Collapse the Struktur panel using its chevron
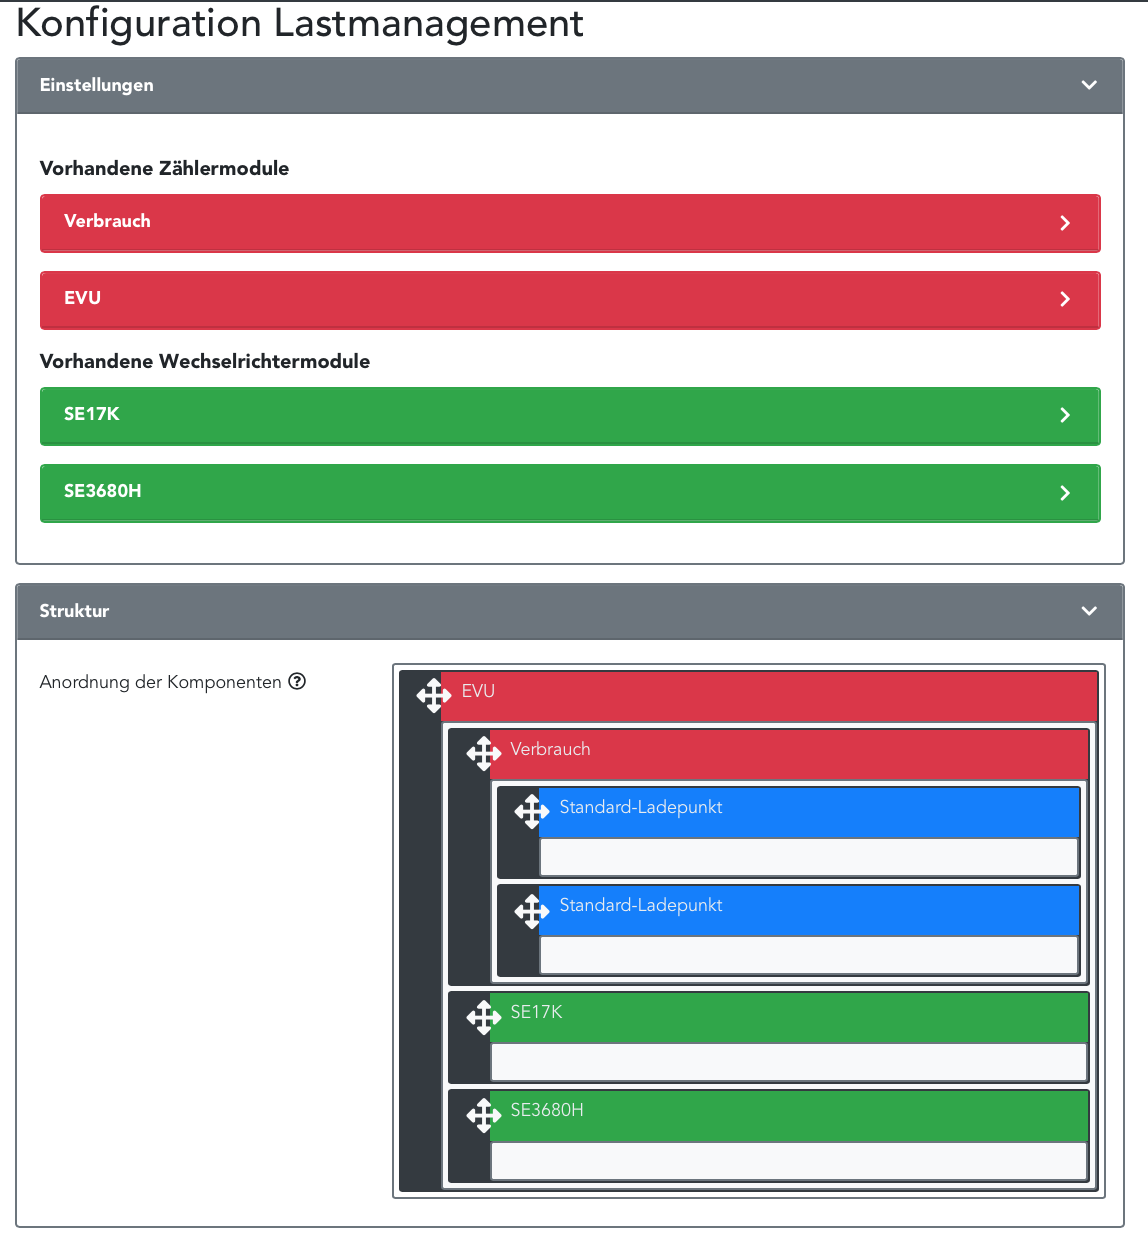This screenshot has height=1238, width=1148. (x=1089, y=611)
